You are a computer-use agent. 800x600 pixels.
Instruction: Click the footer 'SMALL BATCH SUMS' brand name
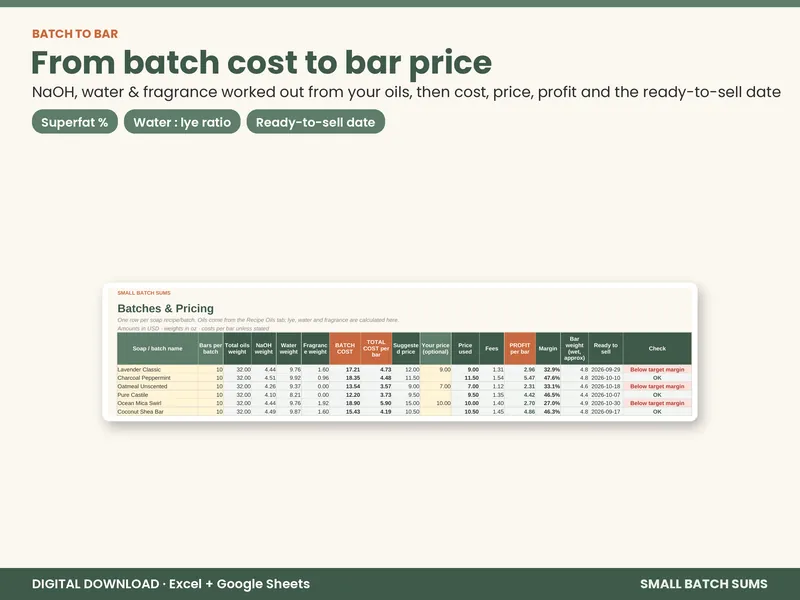coord(704,584)
